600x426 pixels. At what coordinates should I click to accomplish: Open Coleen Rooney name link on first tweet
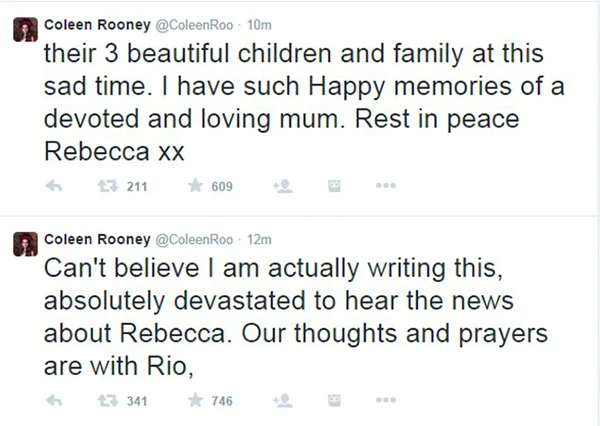(x=94, y=21)
